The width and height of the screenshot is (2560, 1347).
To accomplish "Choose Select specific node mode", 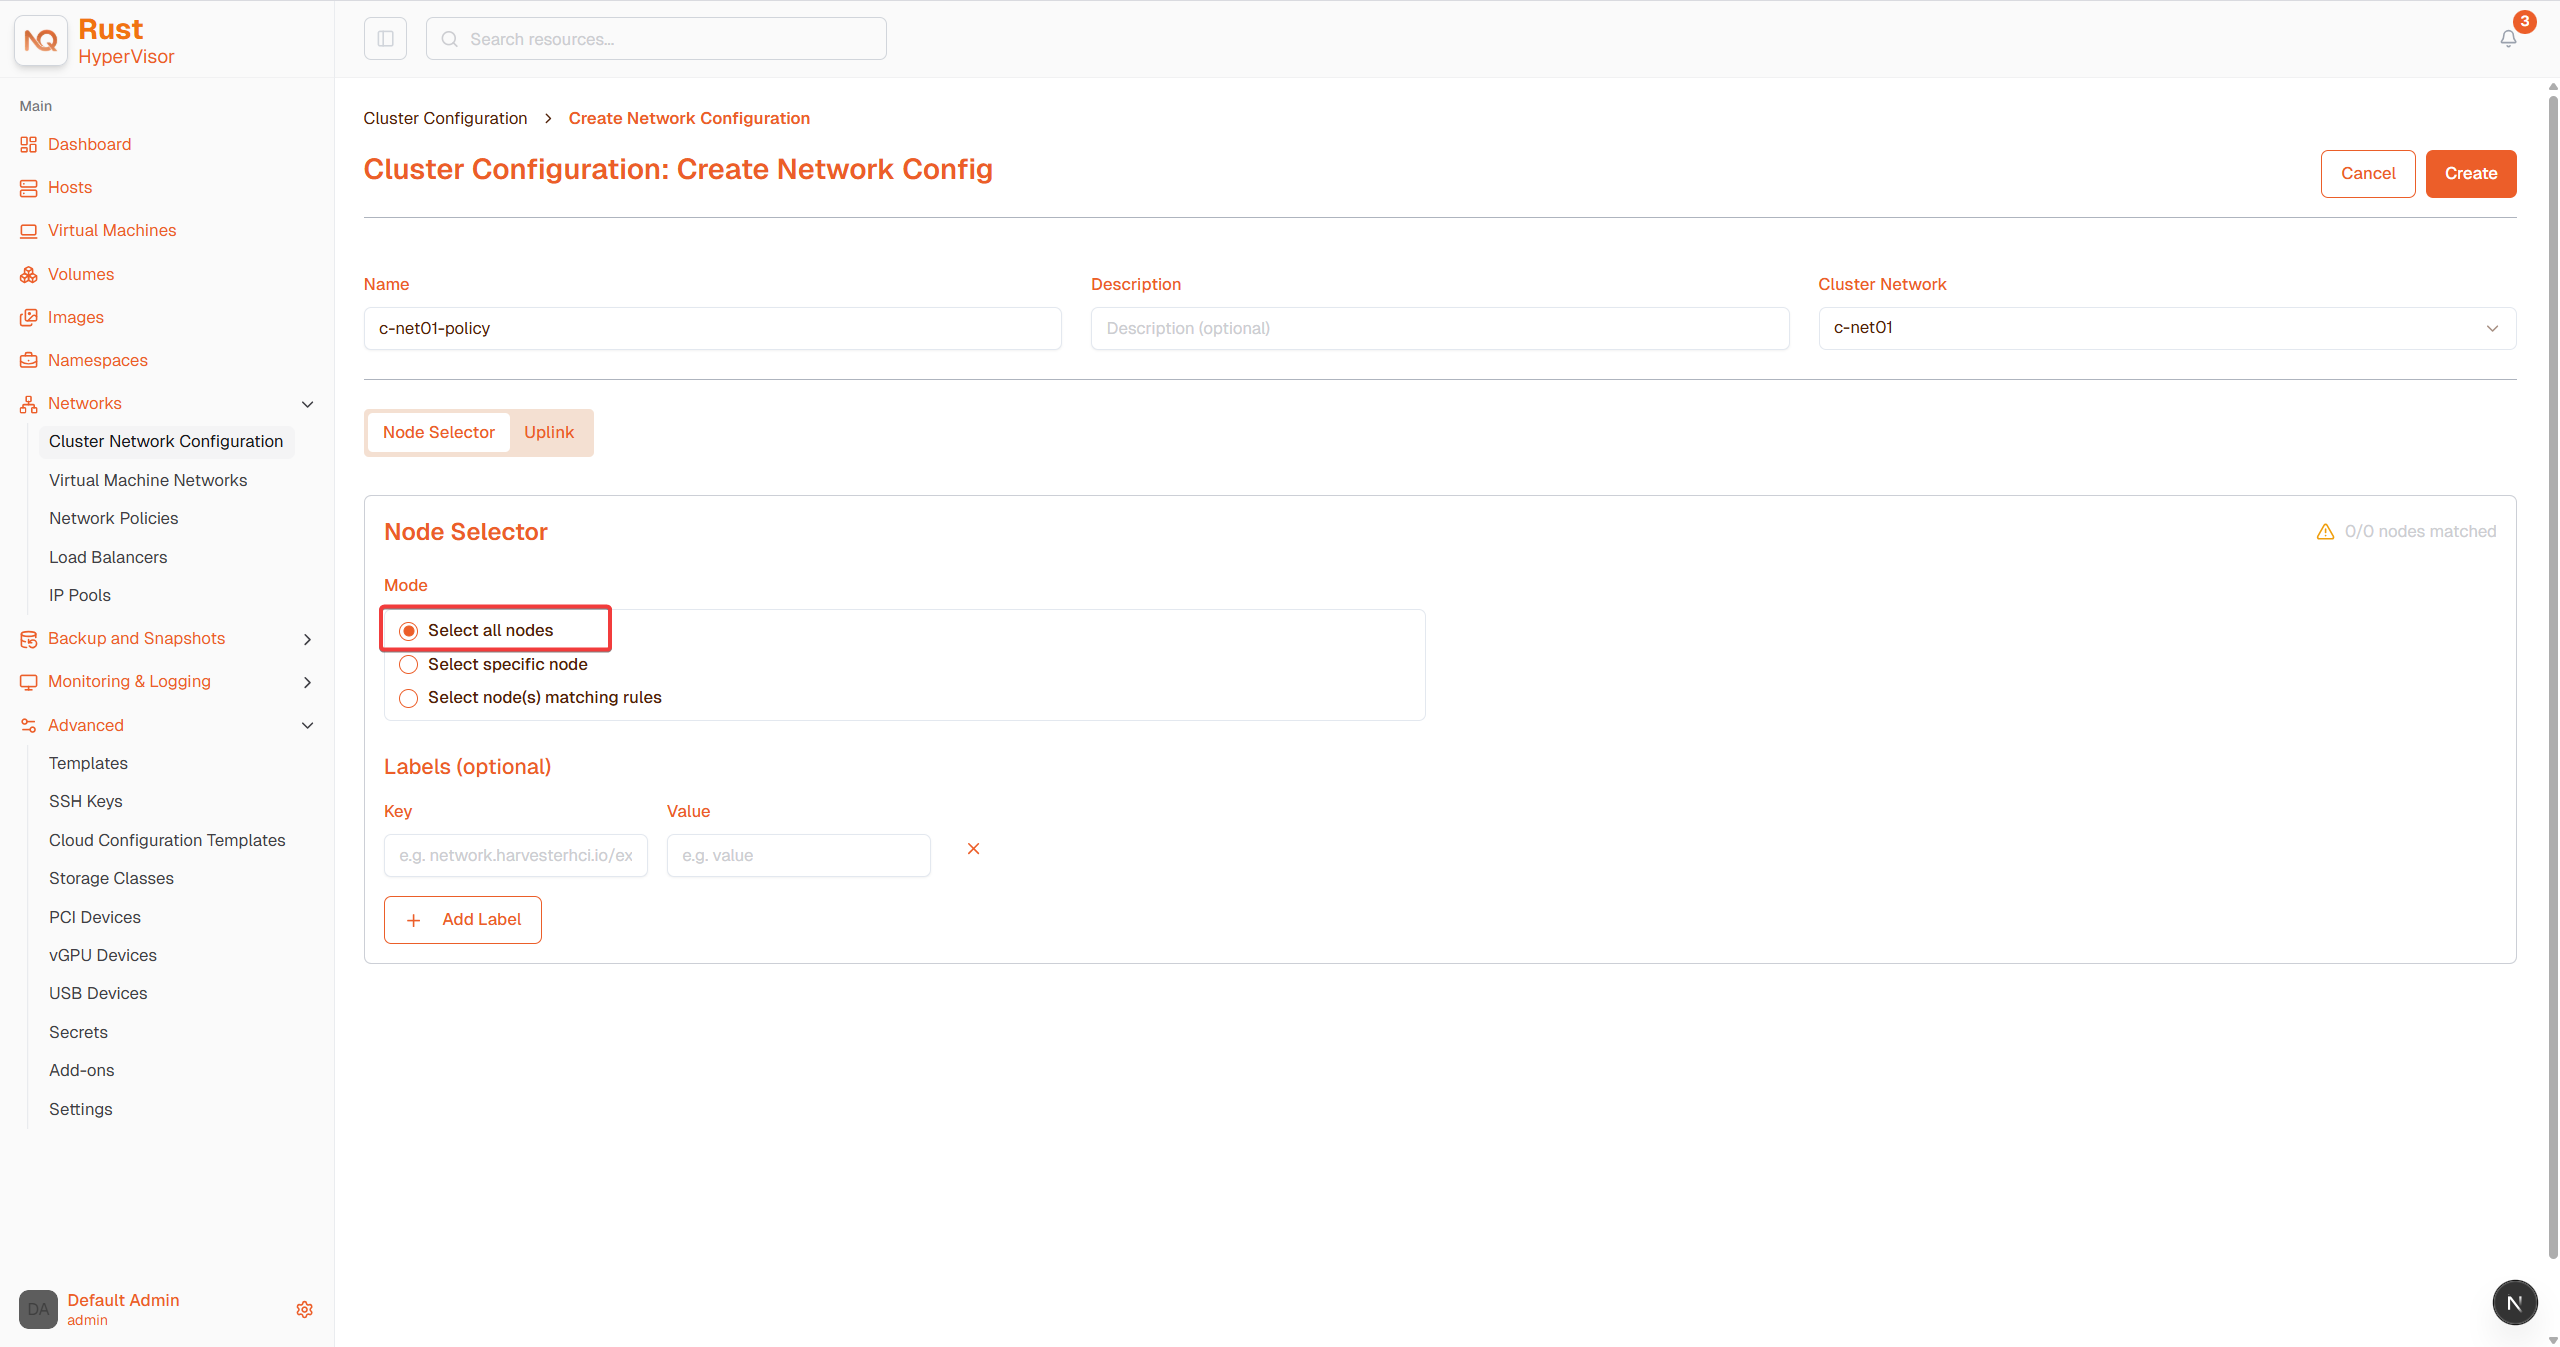I will tap(409, 665).
